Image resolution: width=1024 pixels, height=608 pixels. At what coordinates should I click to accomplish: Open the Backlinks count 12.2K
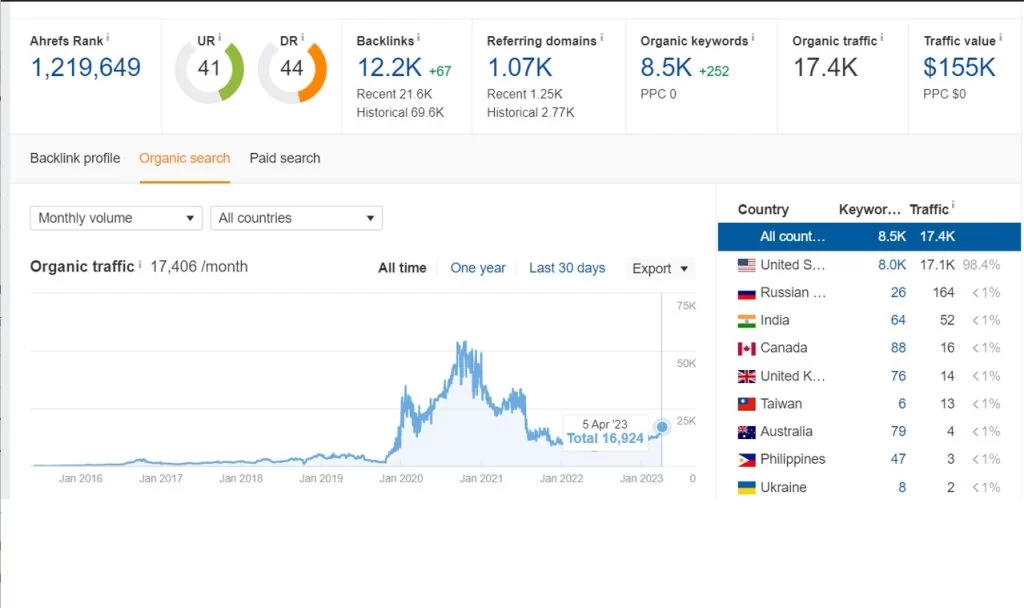click(x=389, y=67)
